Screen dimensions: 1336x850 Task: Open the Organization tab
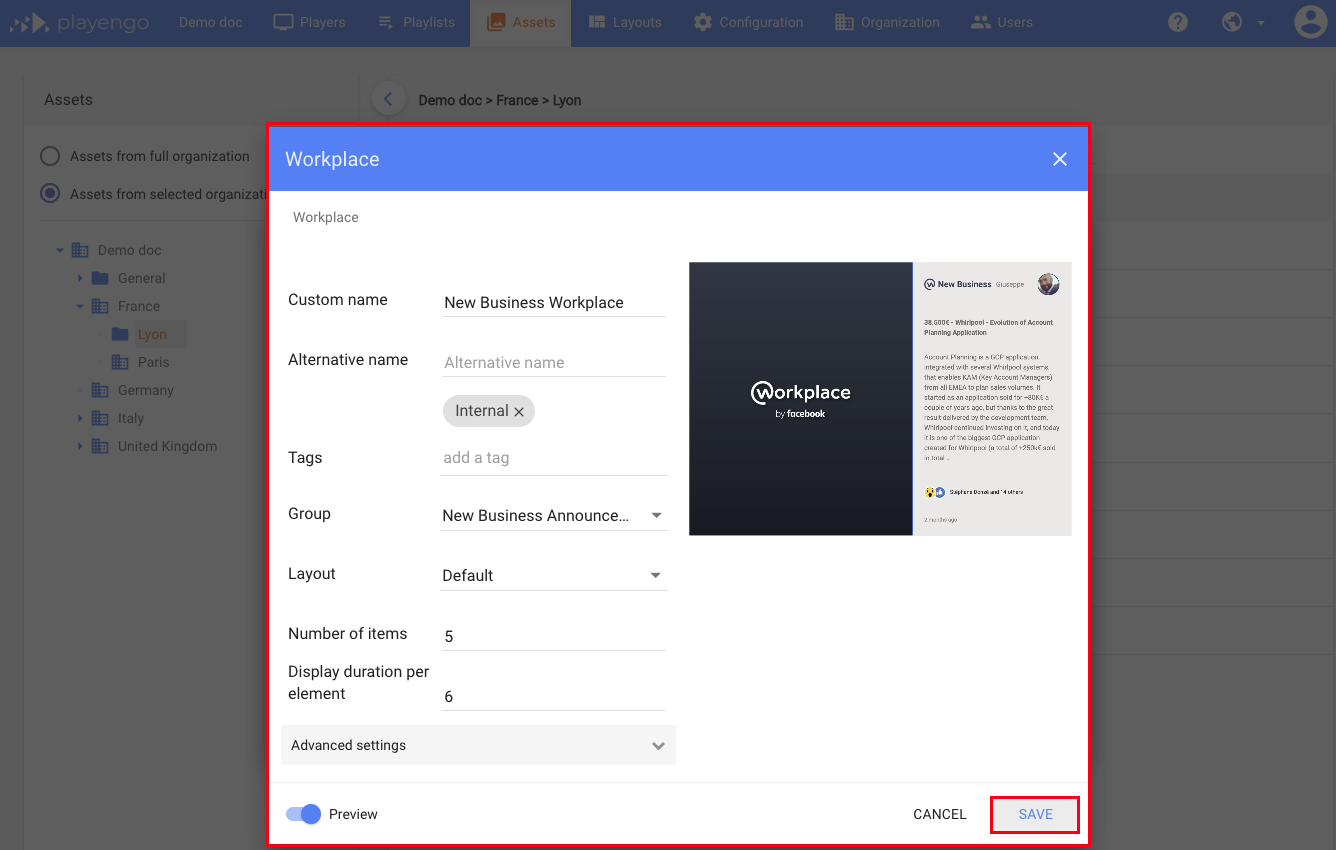(x=887, y=22)
